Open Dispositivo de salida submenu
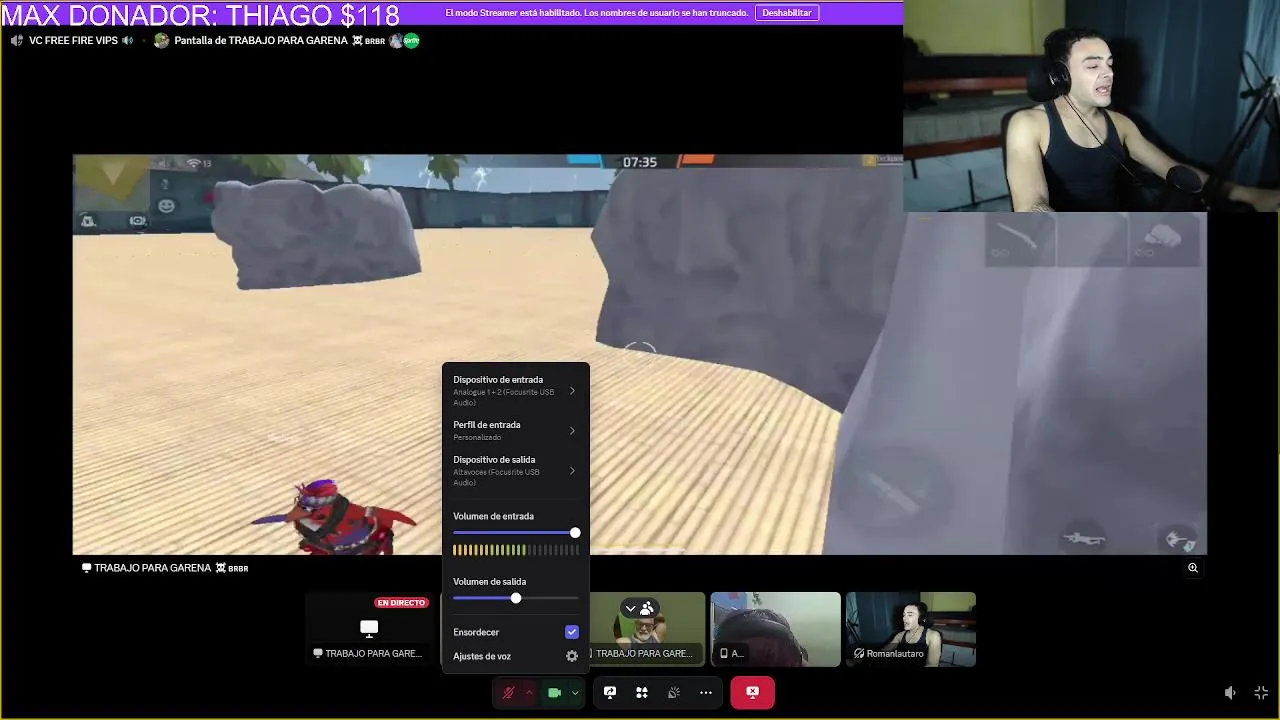The height and width of the screenshot is (720, 1280). pyautogui.click(x=515, y=470)
